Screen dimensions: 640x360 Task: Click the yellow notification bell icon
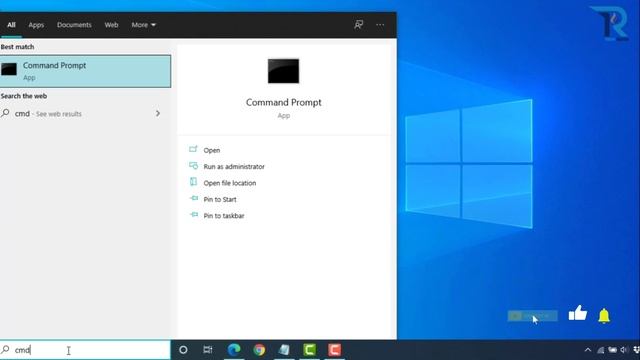(604, 316)
